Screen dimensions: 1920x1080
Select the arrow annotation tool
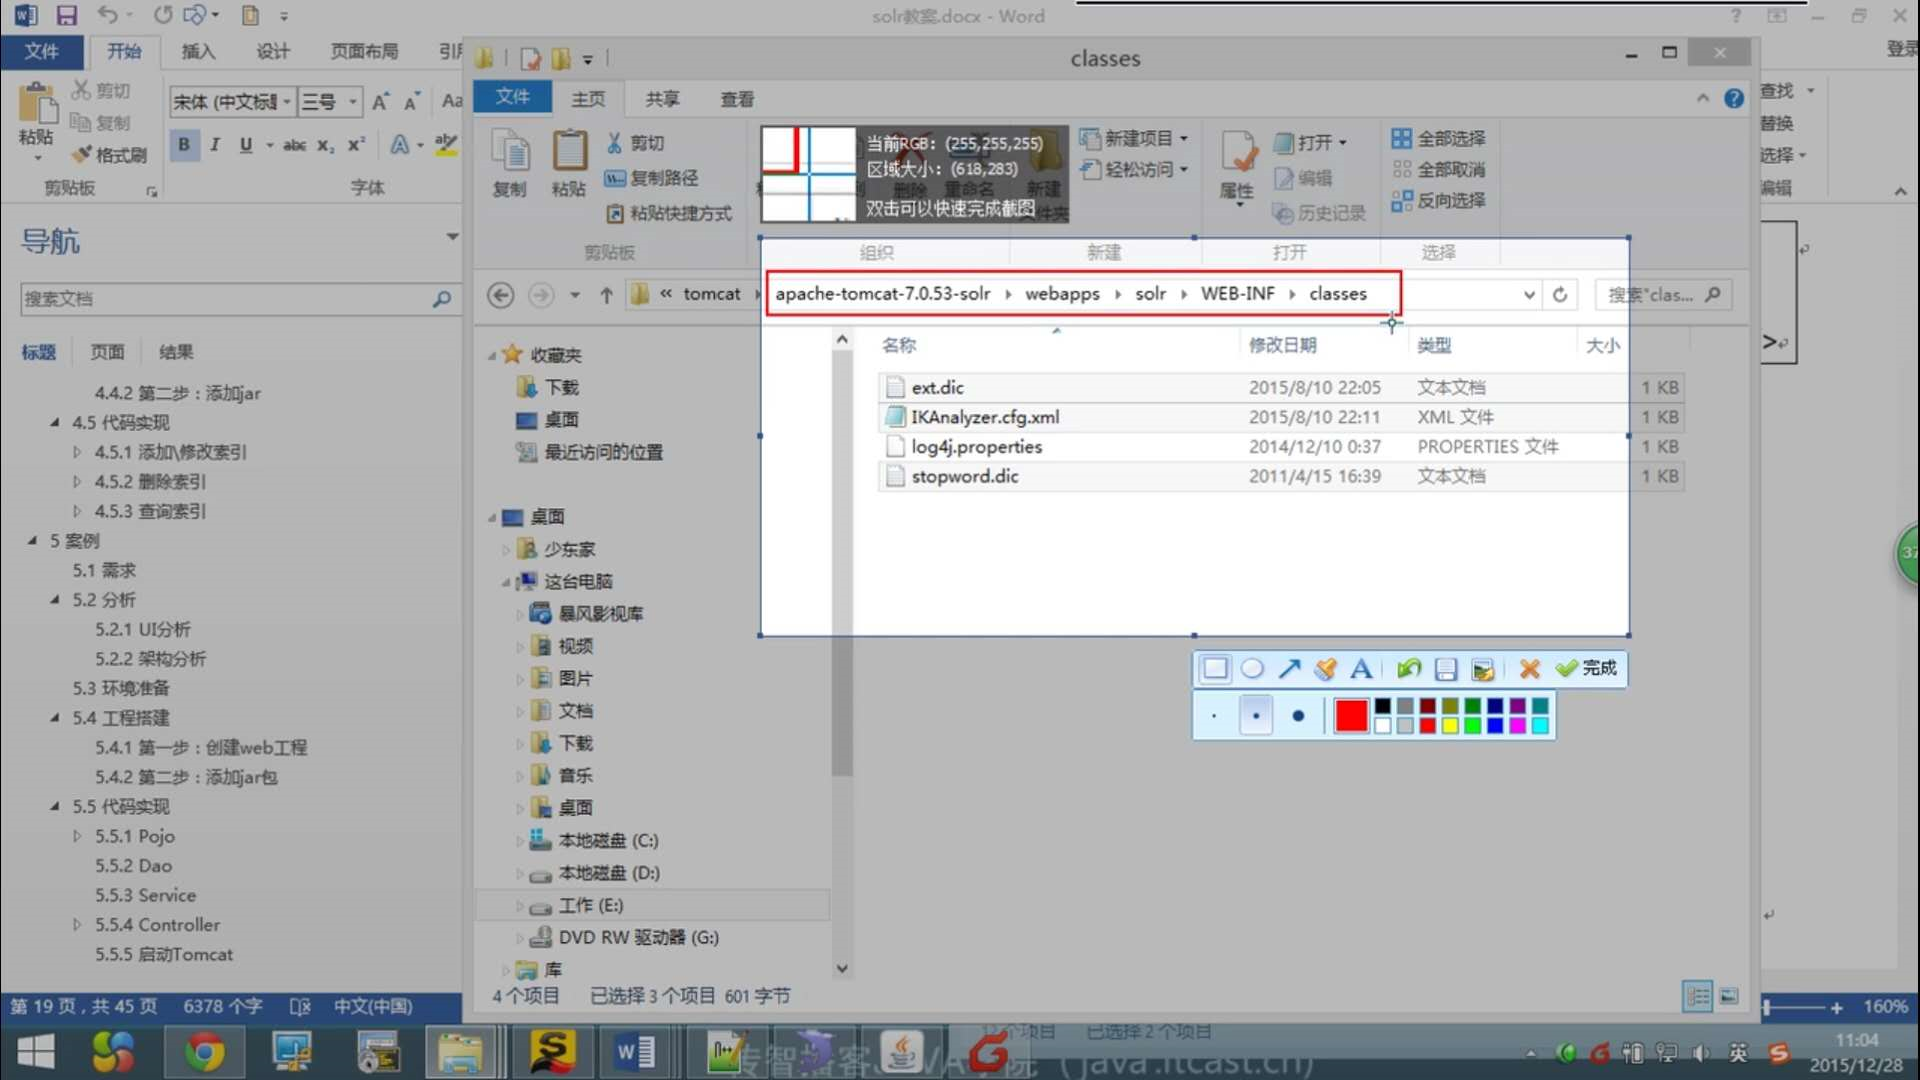click(x=1289, y=668)
